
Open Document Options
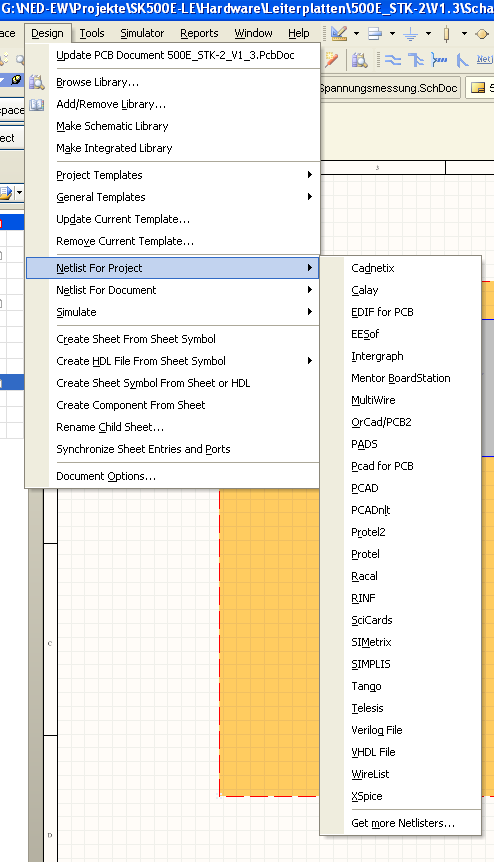[x=173, y=476]
